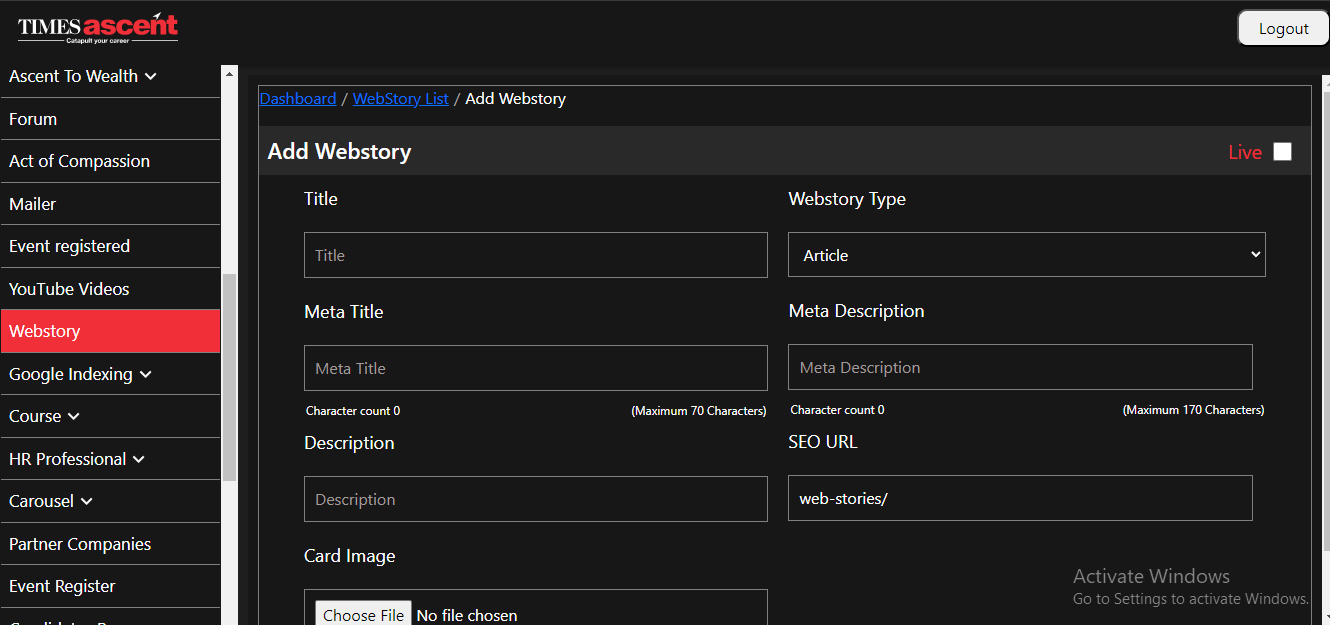Screen dimensions: 1330x625
Task: Open the Webstory Type dropdown
Action: (x=1027, y=255)
